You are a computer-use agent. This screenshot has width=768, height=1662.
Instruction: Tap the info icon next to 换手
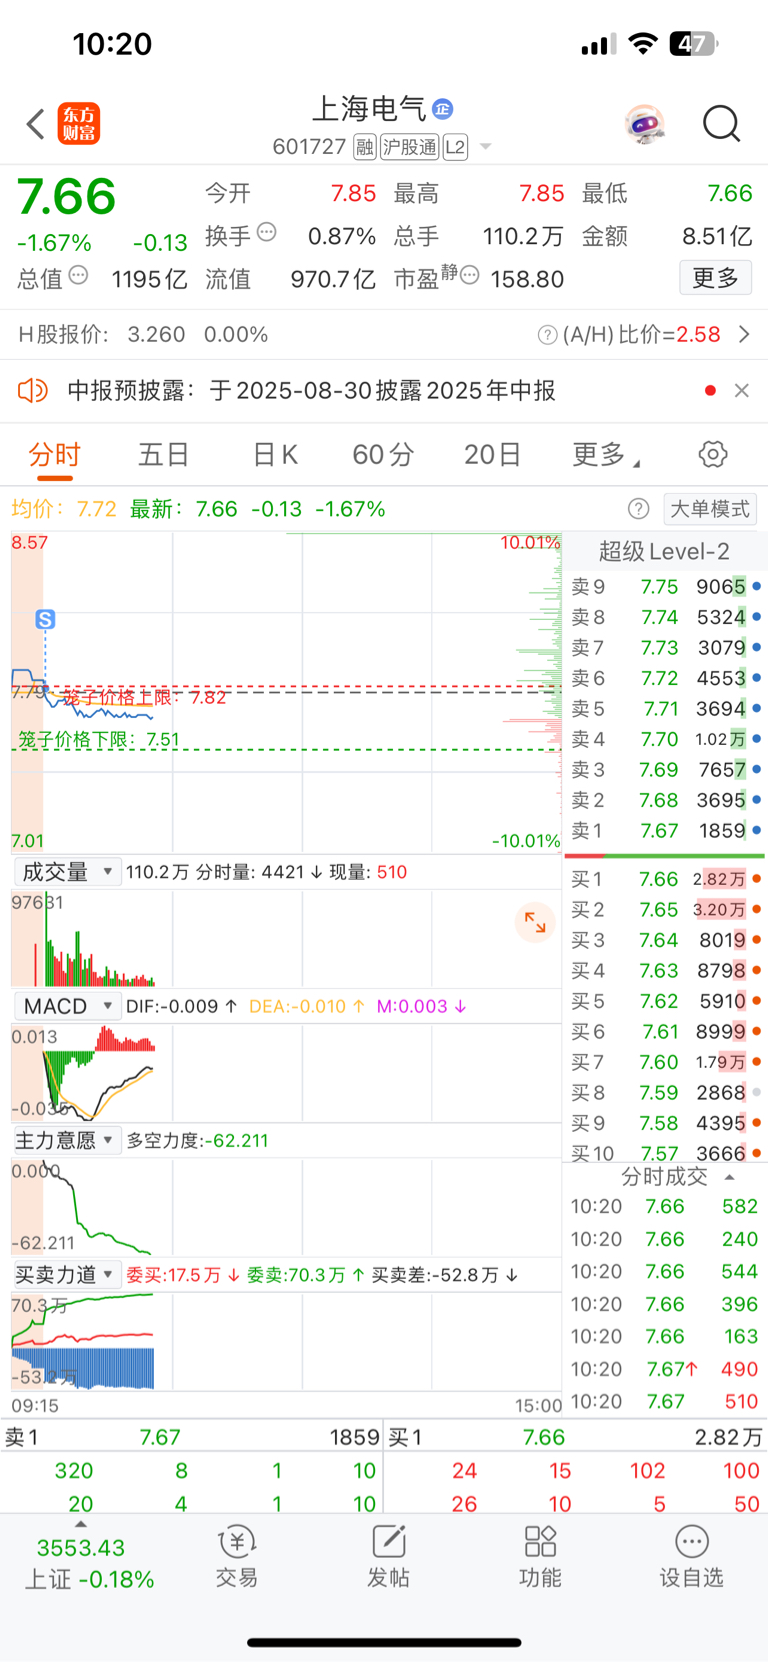click(267, 232)
